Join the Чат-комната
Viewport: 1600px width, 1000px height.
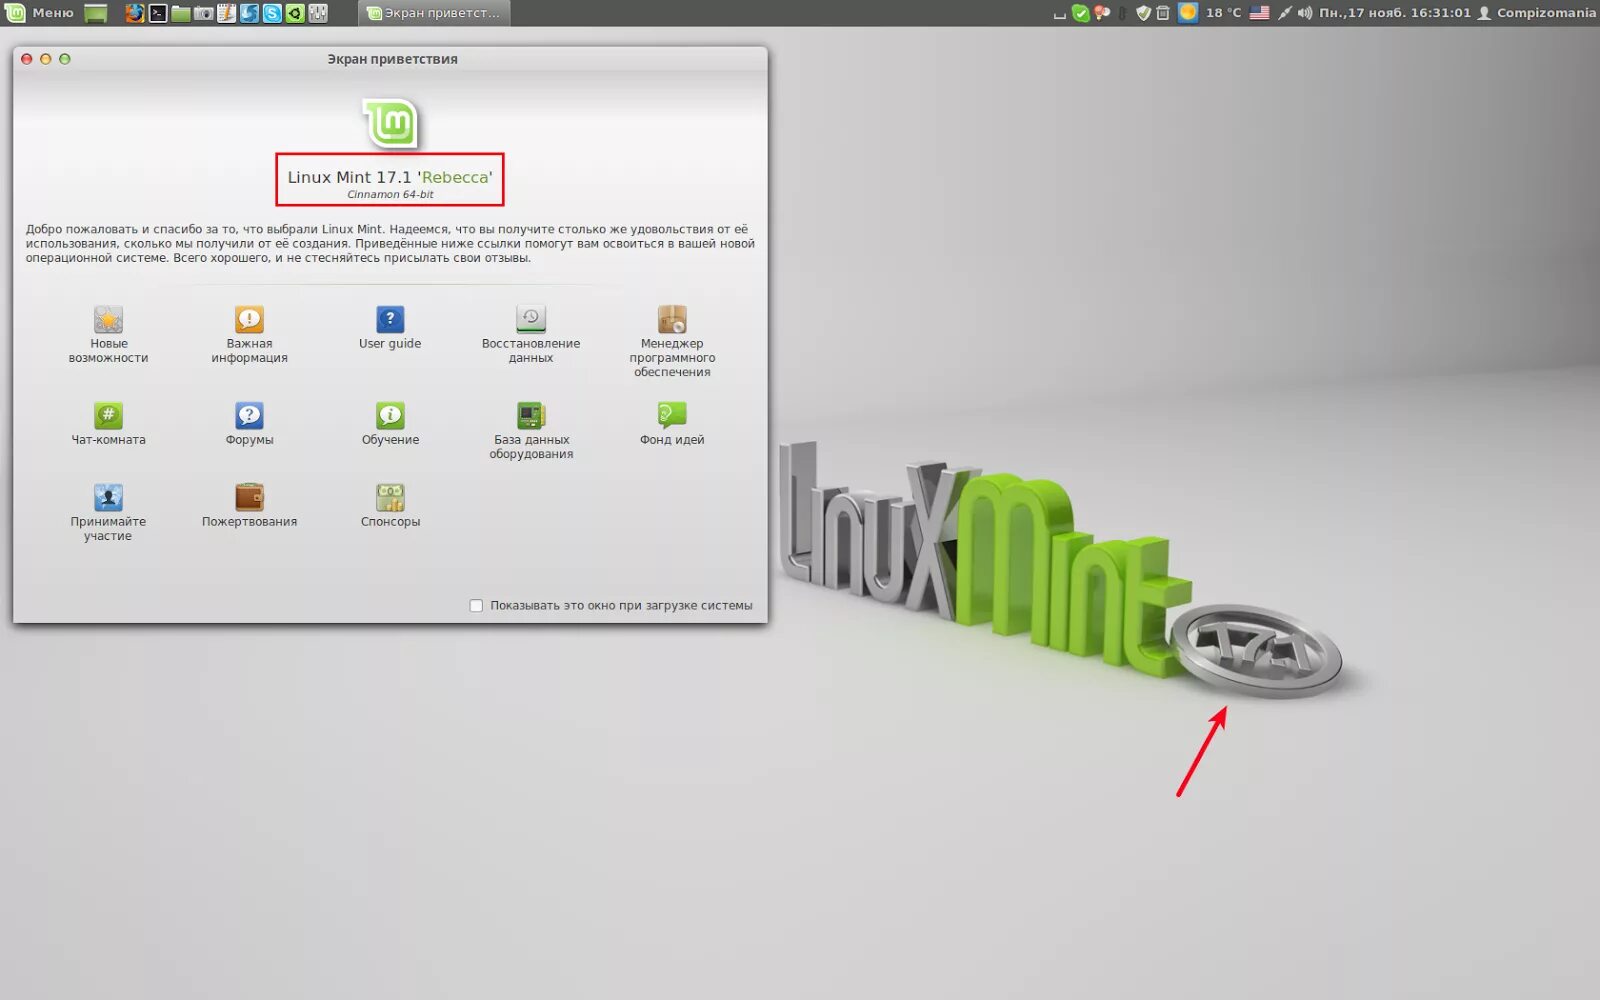pyautogui.click(x=108, y=423)
